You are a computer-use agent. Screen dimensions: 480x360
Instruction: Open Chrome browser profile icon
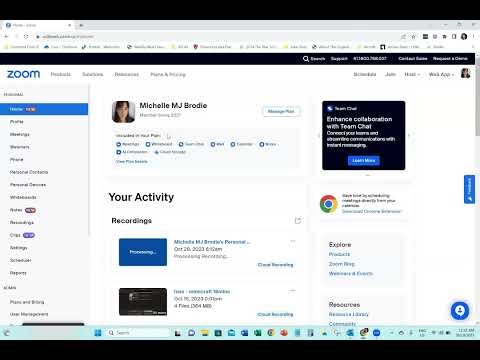click(x=464, y=36)
